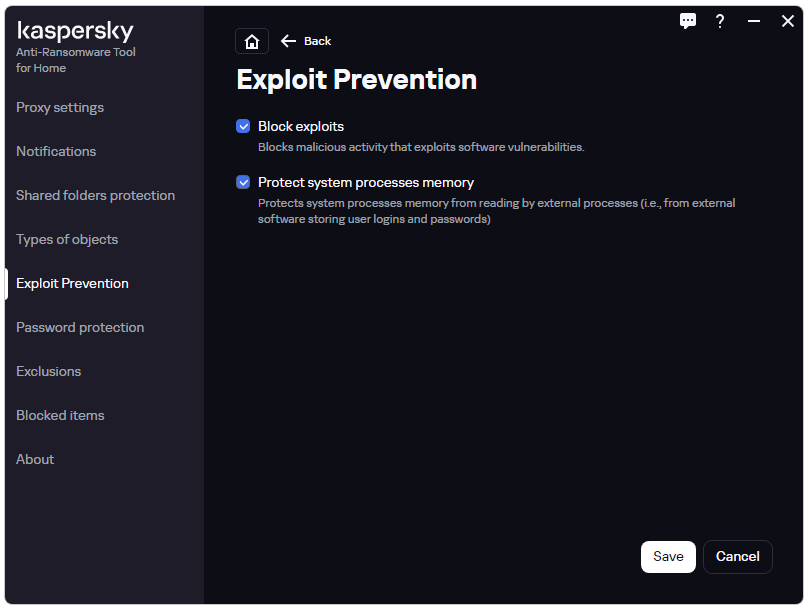The width and height of the screenshot is (809, 610).
Task: Toggle Protect system processes memory checkbox
Action: (243, 182)
